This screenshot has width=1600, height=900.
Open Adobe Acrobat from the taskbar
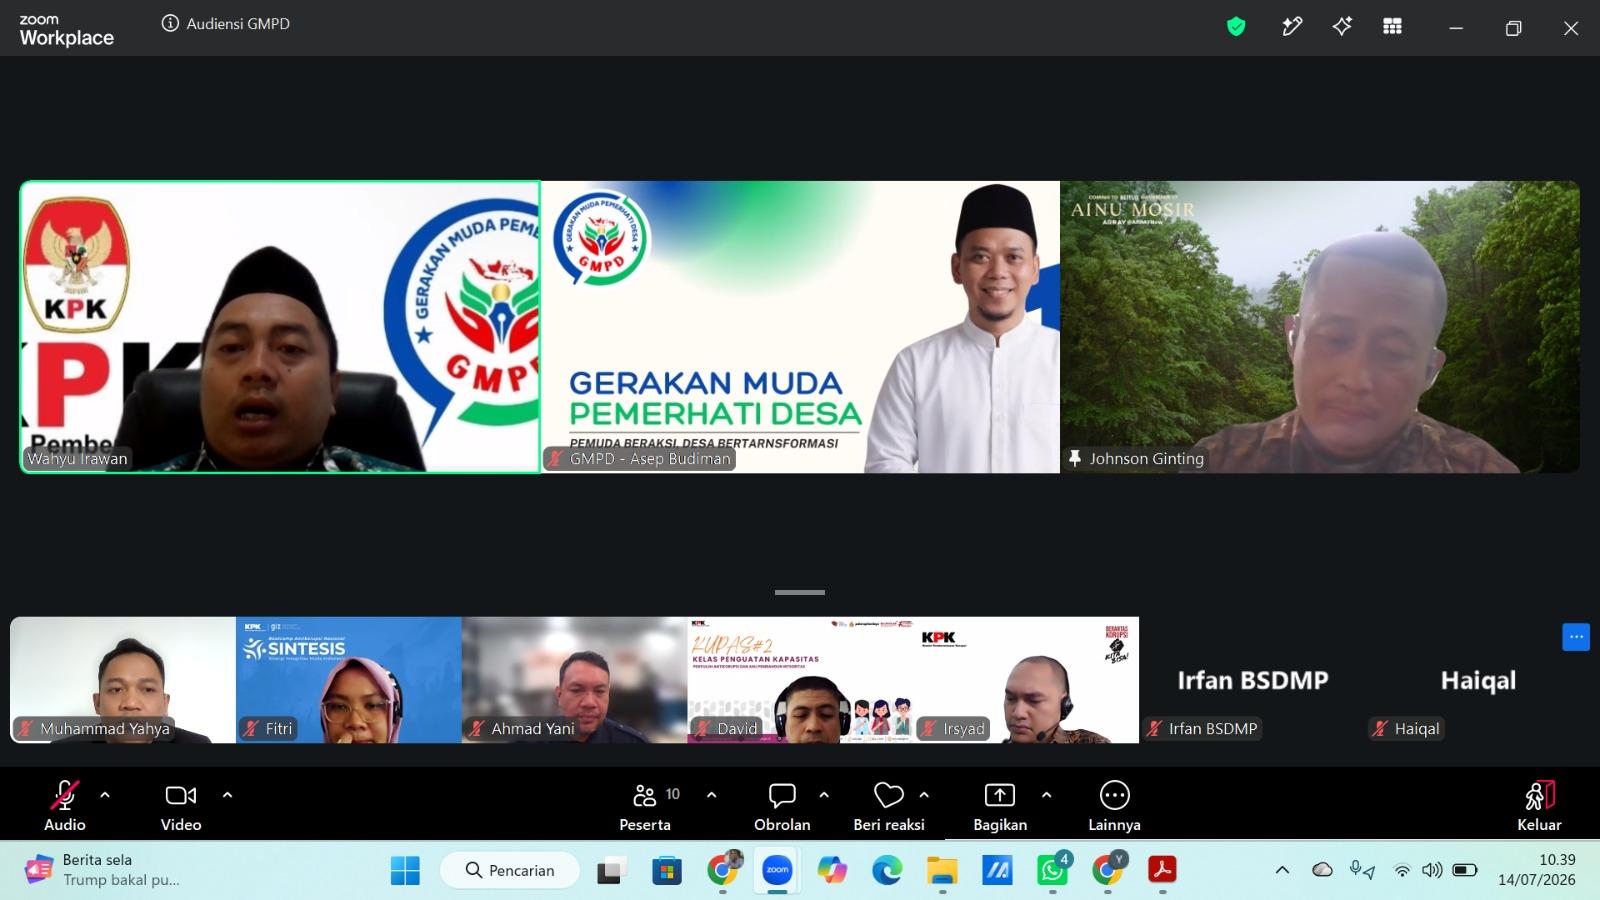[1162, 871]
